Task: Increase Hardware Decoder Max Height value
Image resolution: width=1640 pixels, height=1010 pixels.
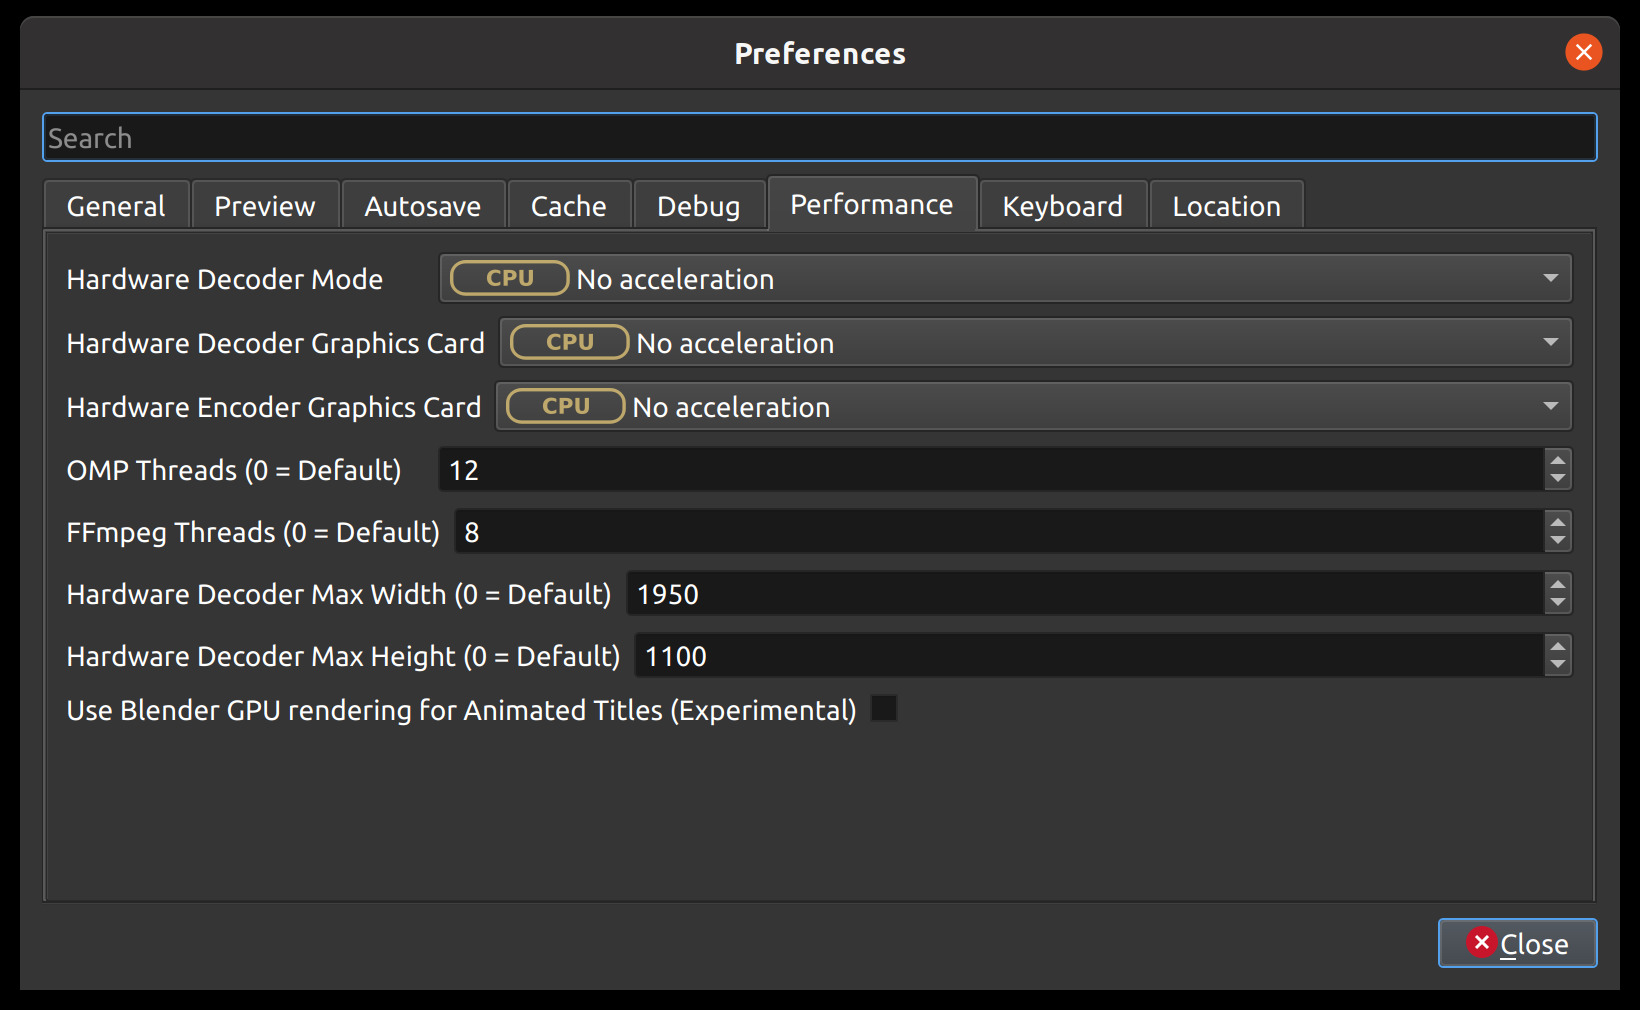Action: tap(1557, 646)
